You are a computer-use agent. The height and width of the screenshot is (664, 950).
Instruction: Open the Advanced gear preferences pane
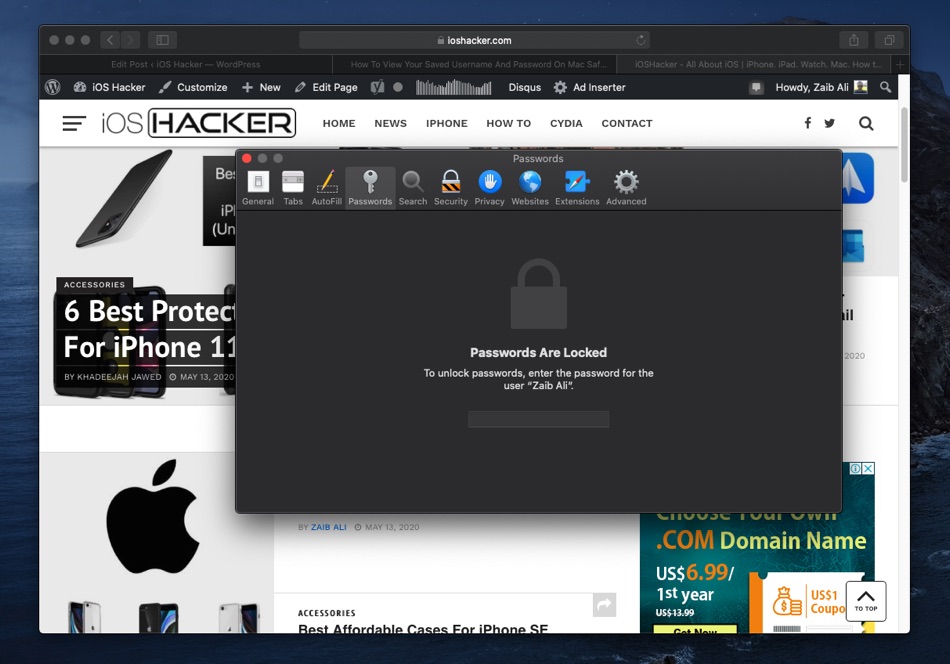(x=626, y=188)
